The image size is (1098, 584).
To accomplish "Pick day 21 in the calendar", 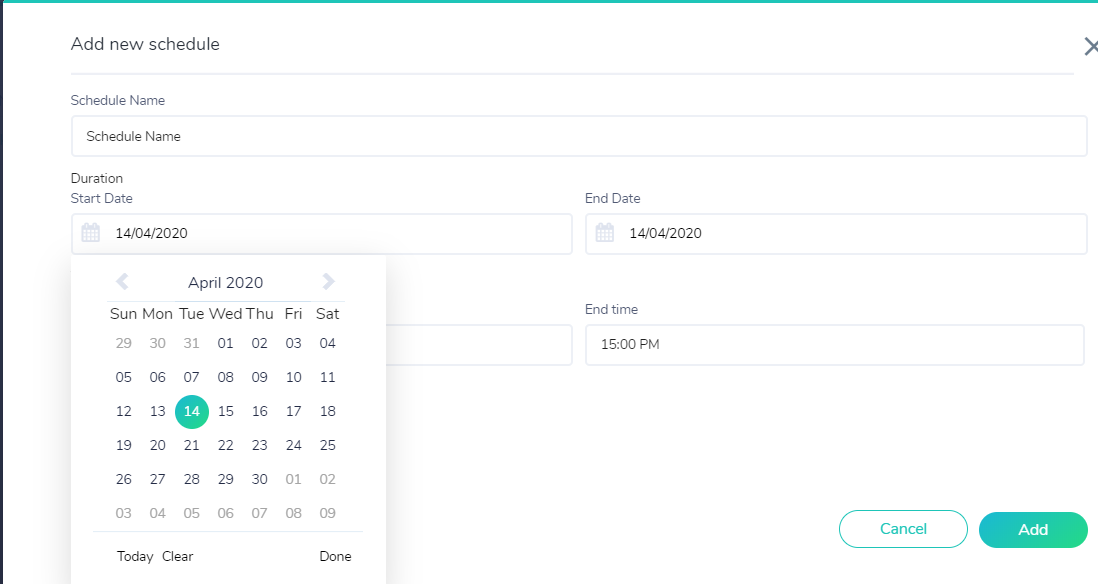I will point(192,445).
